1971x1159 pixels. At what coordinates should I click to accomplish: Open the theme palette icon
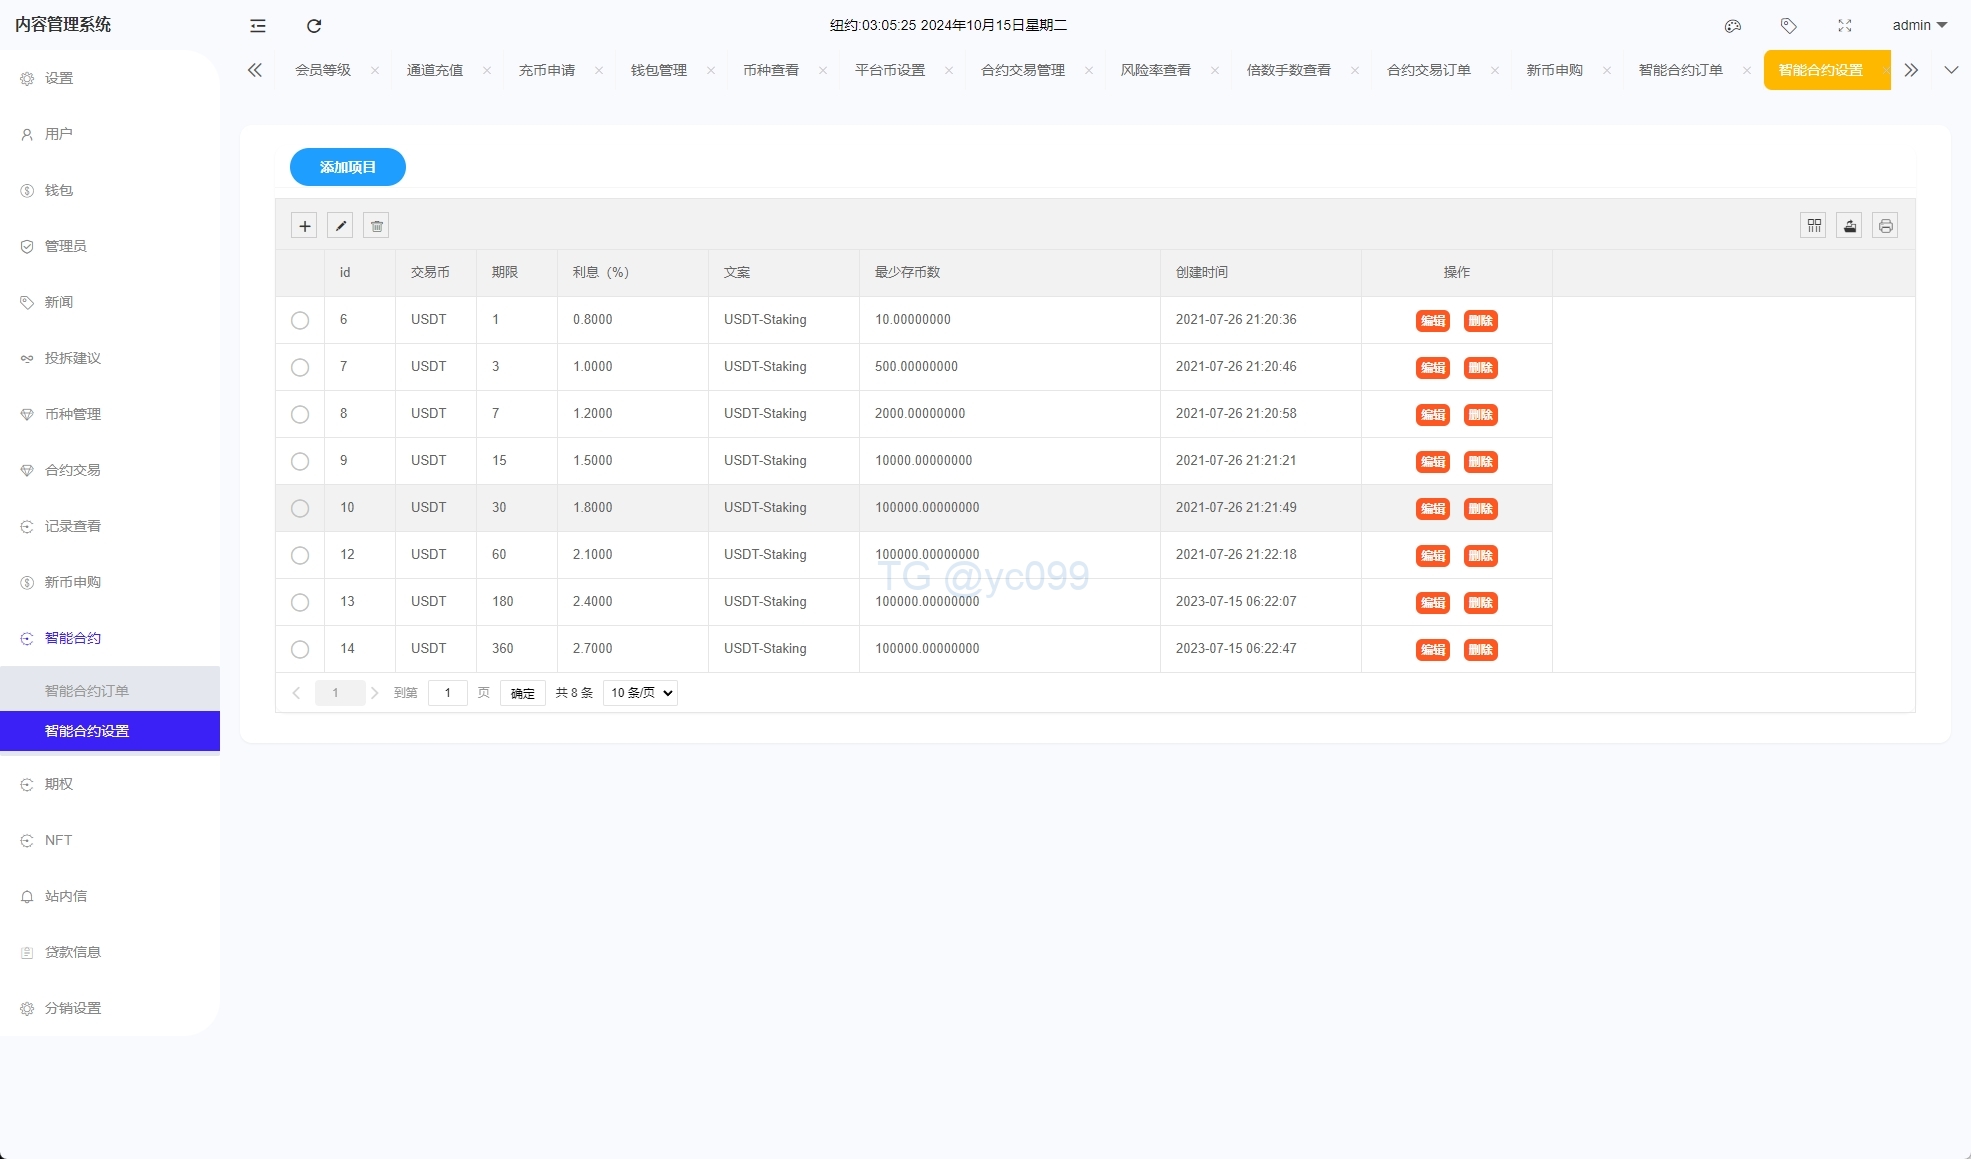[x=1733, y=26]
